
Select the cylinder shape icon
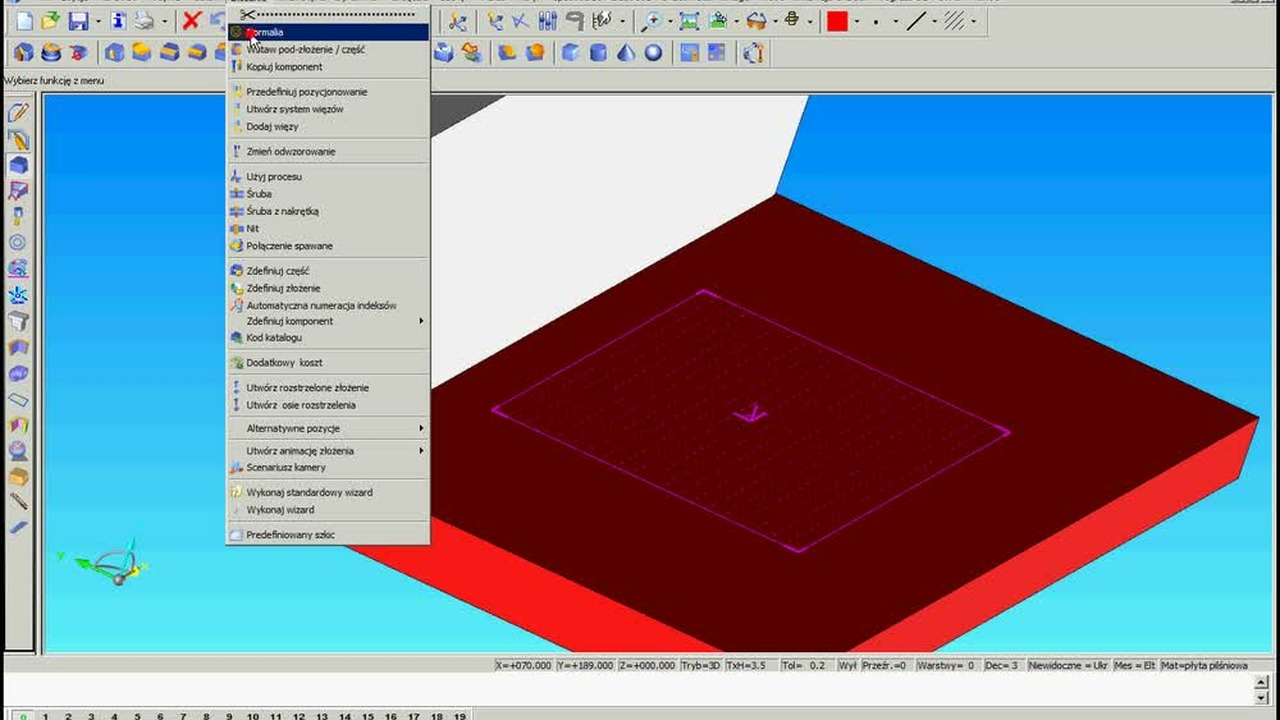coord(598,53)
